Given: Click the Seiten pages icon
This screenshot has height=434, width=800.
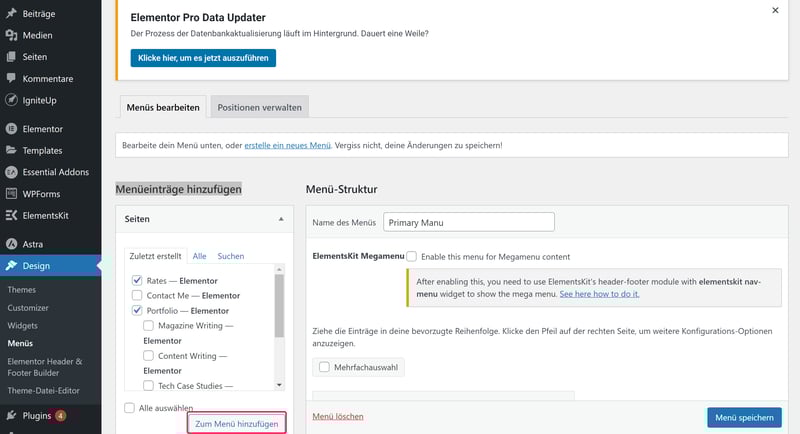Looking at the screenshot, I should point(11,57).
